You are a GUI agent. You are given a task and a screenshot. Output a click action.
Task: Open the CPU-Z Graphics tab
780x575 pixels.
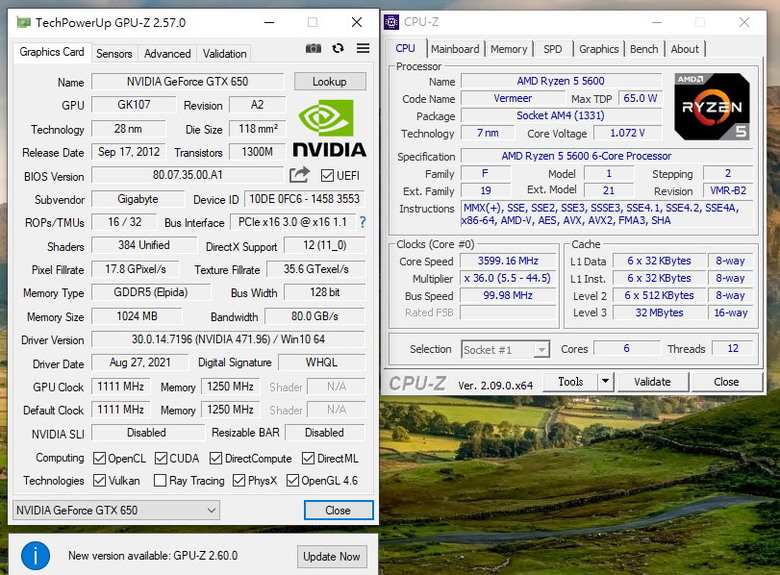click(598, 49)
